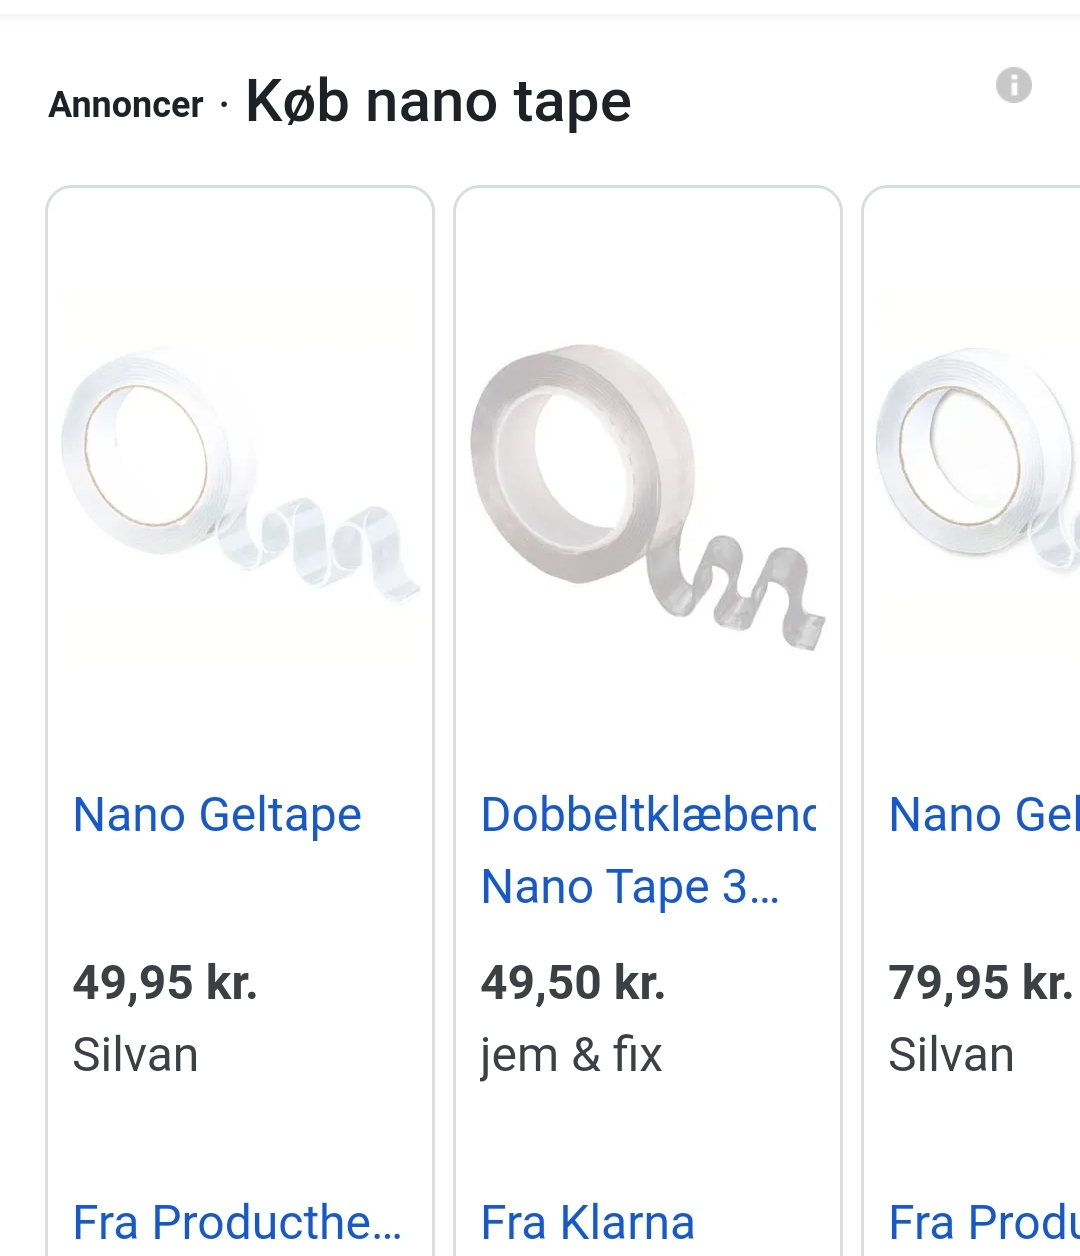This screenshot has height=1256, width=1080.
Task: Select the jem & fix seller name
Action: pos(571,1055)
